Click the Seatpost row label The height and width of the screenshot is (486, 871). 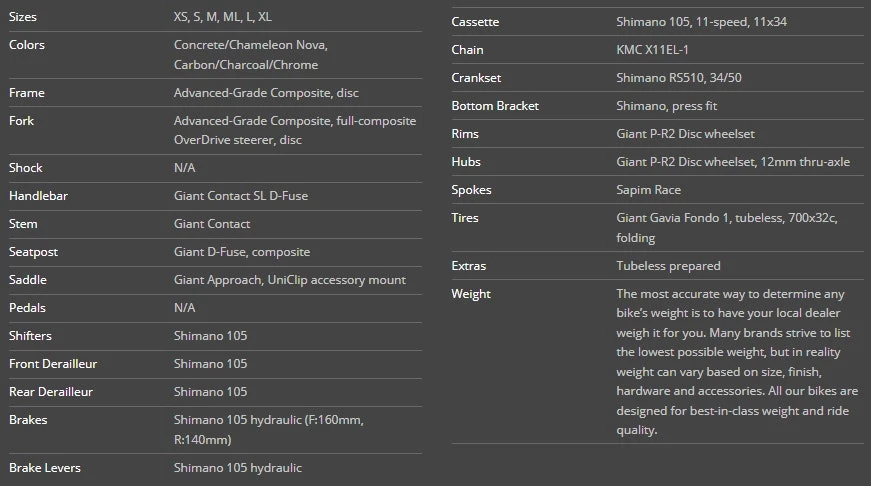click(x=33, y=252)
